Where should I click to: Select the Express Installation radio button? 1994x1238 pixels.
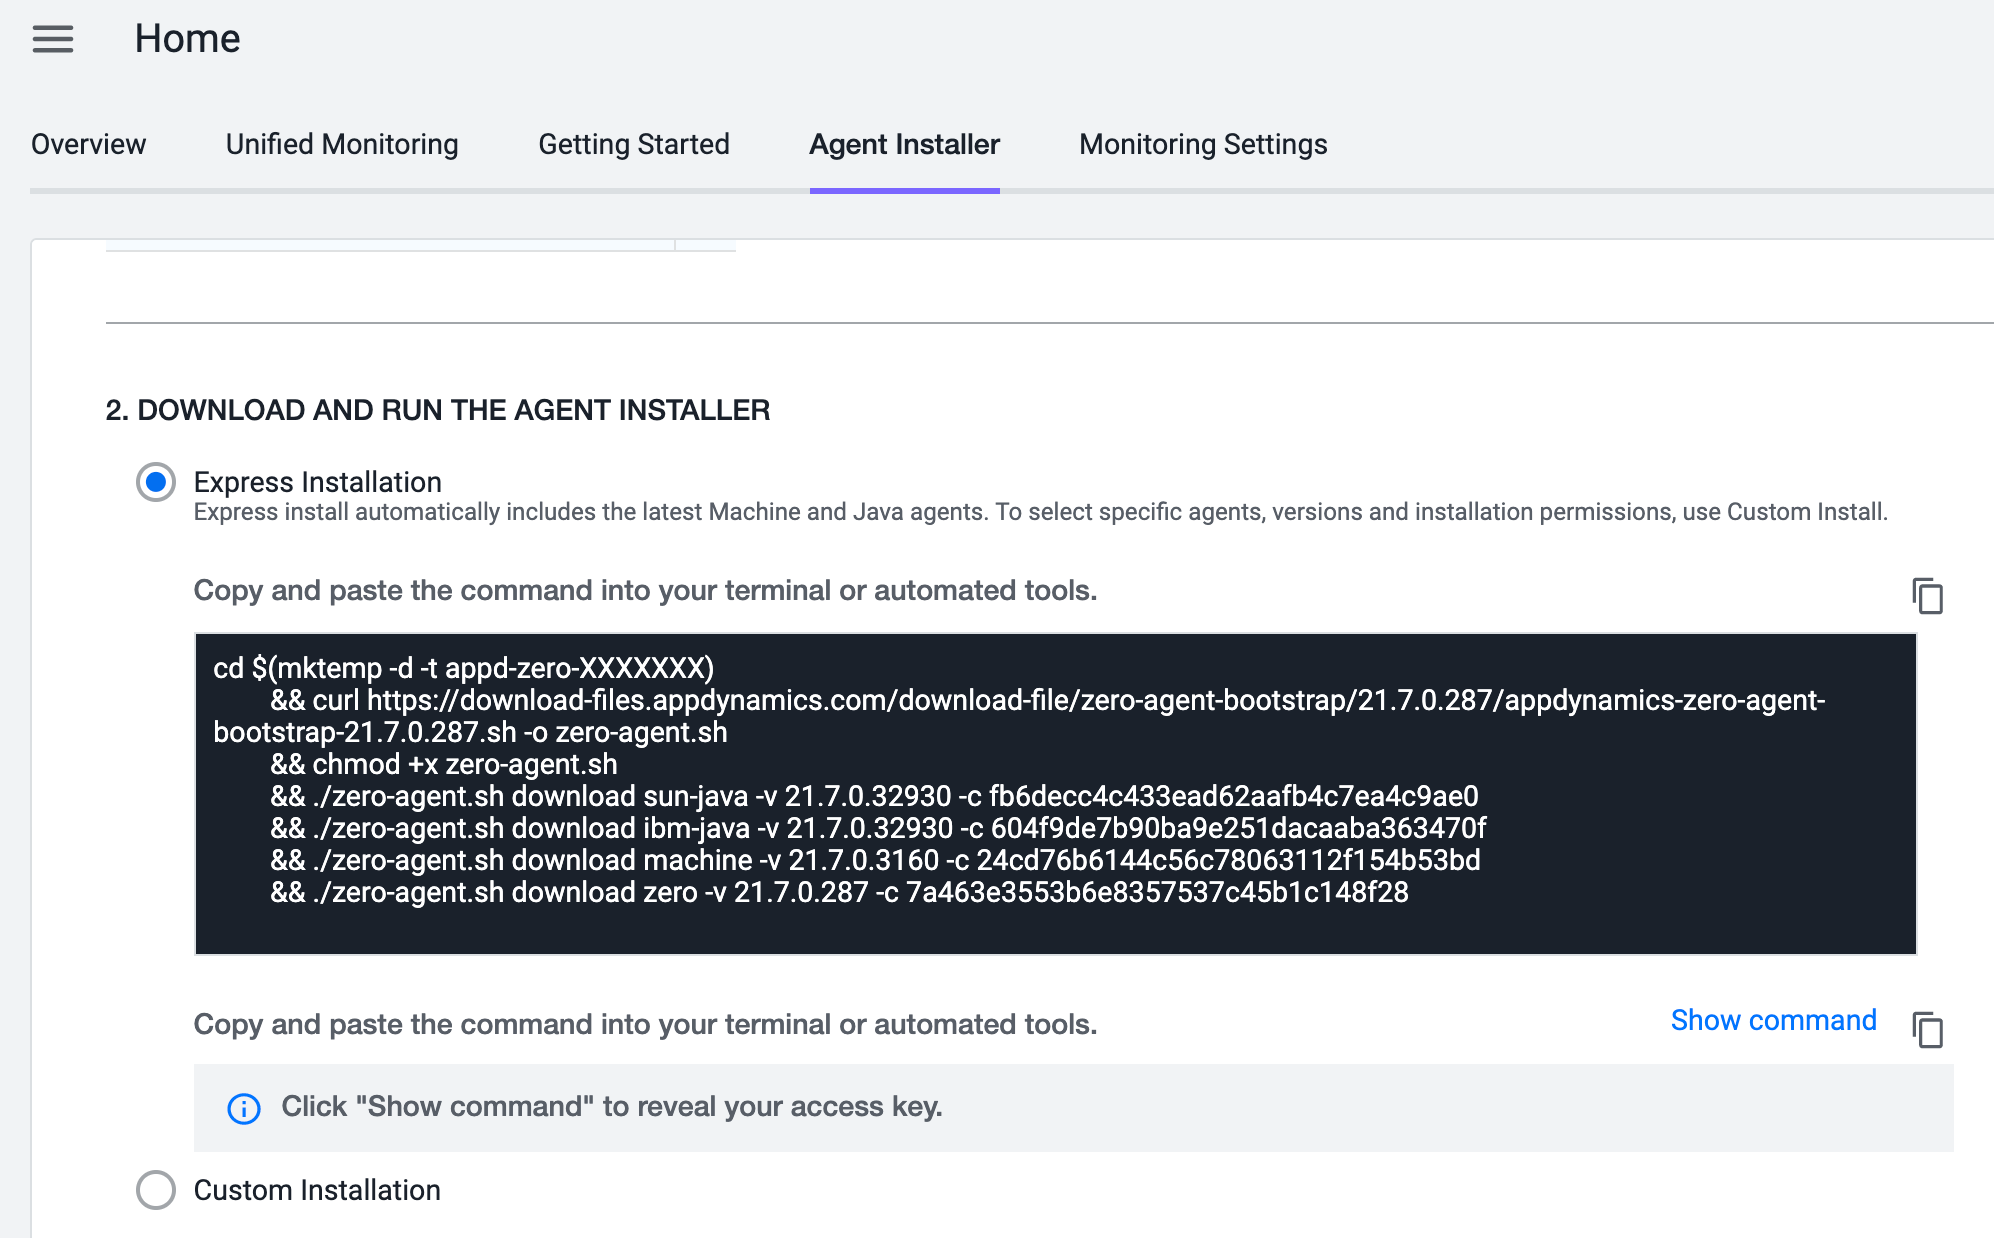[x=156, y=482]
